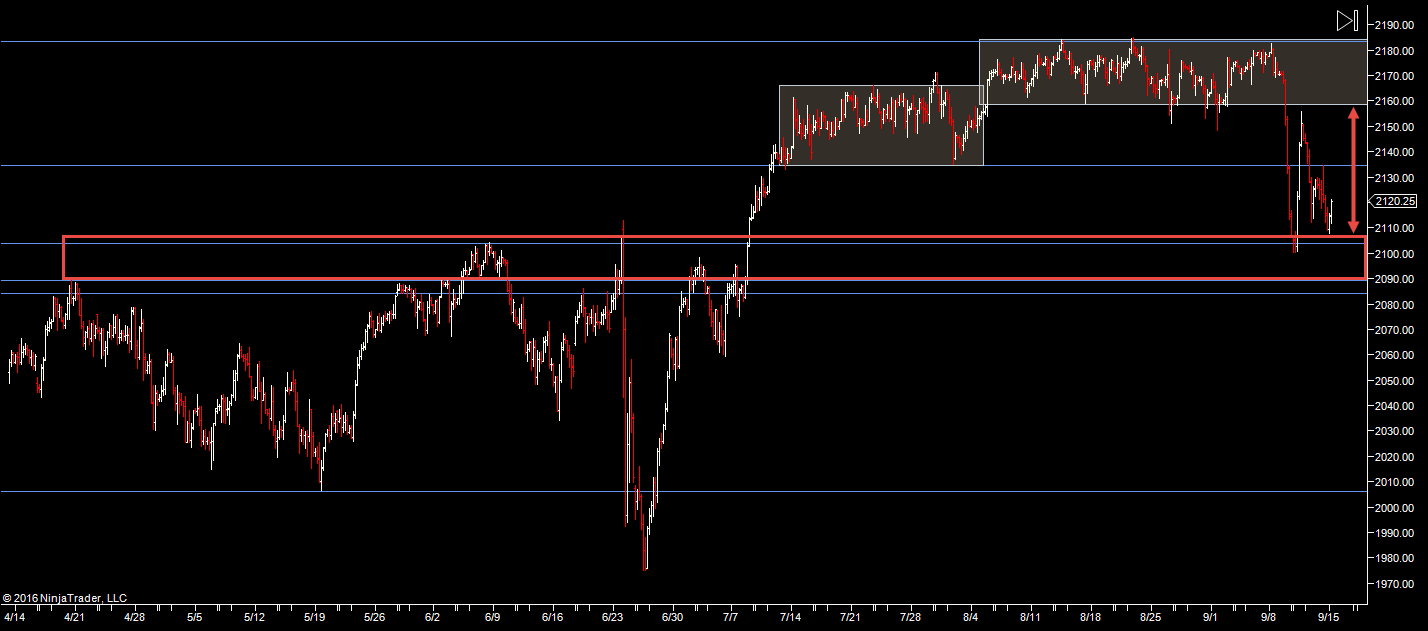Click the 9/15 date axis label
Image resolution: width=1428 pixels, height=631 pixels.
point(1329,618)
